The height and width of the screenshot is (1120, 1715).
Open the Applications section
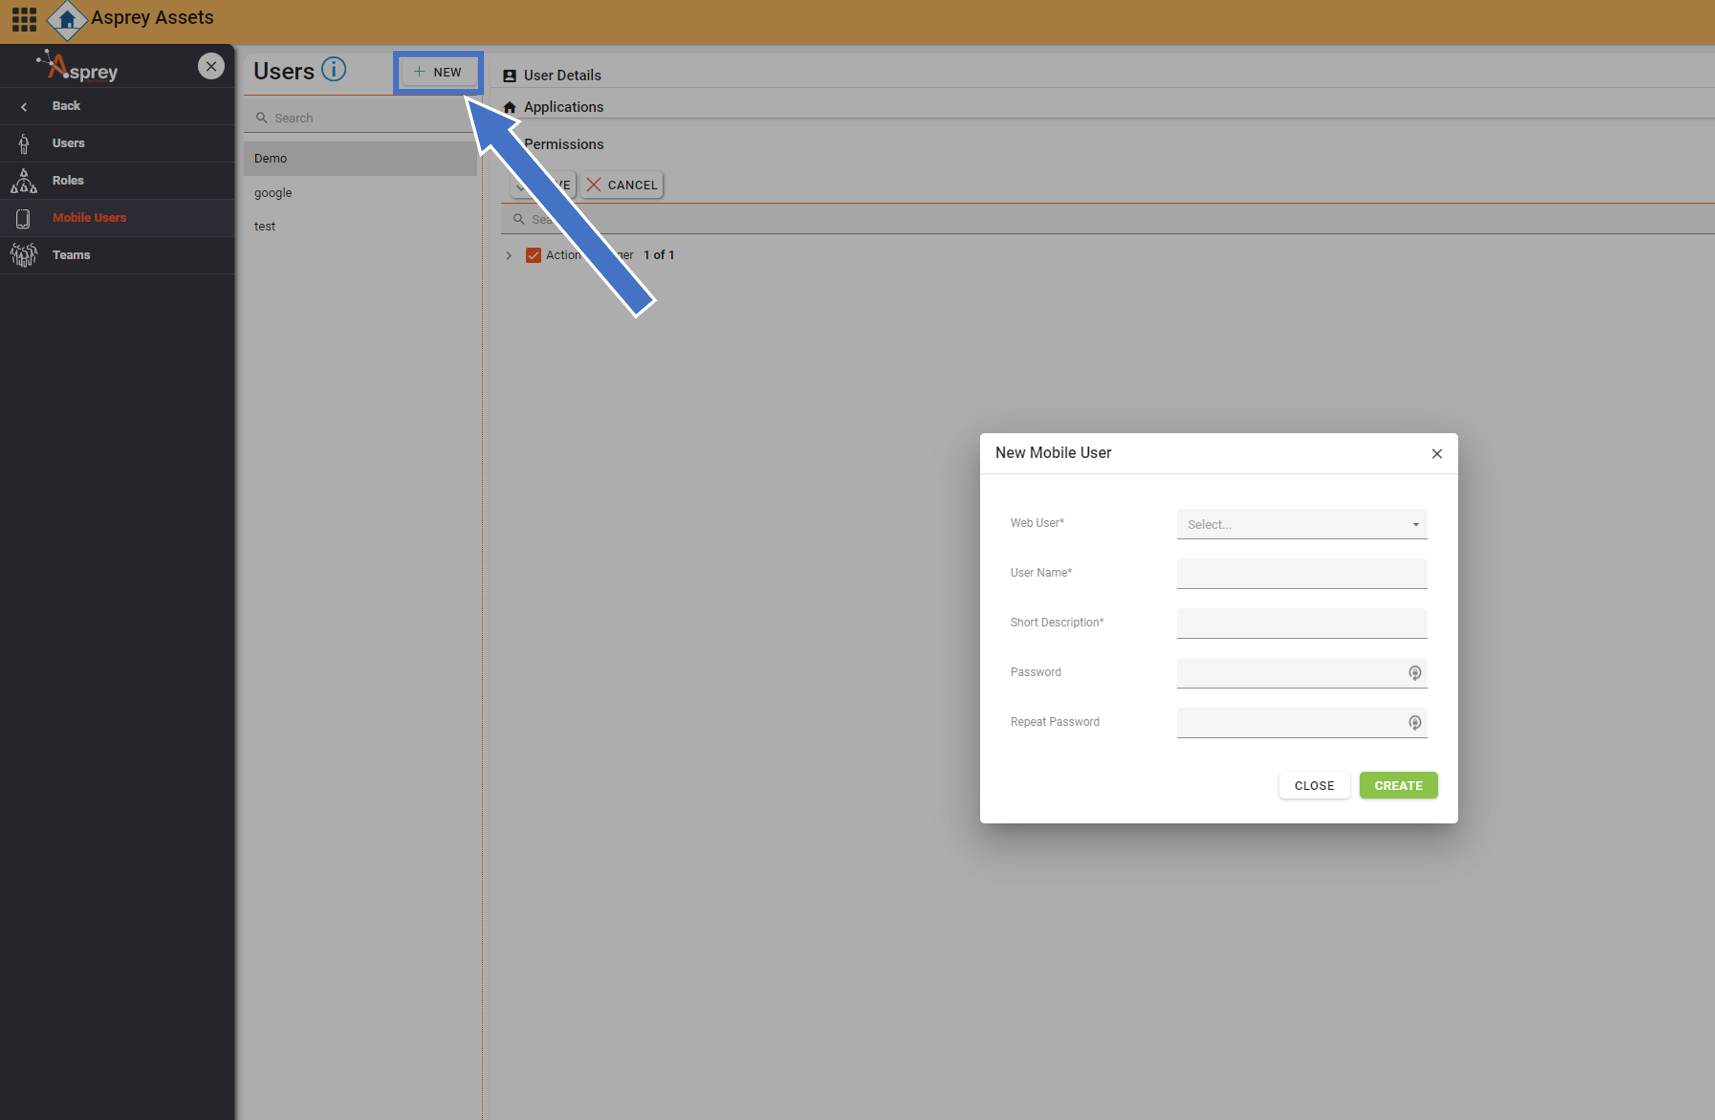pos(563,107)
